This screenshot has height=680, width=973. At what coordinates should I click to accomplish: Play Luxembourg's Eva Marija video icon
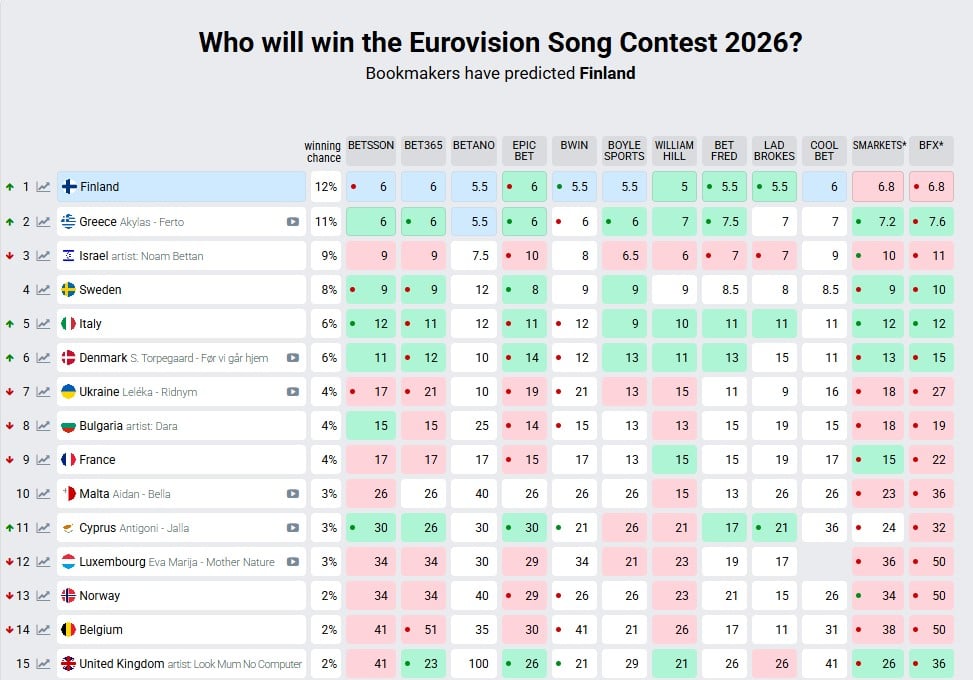(x=291, y=561)
